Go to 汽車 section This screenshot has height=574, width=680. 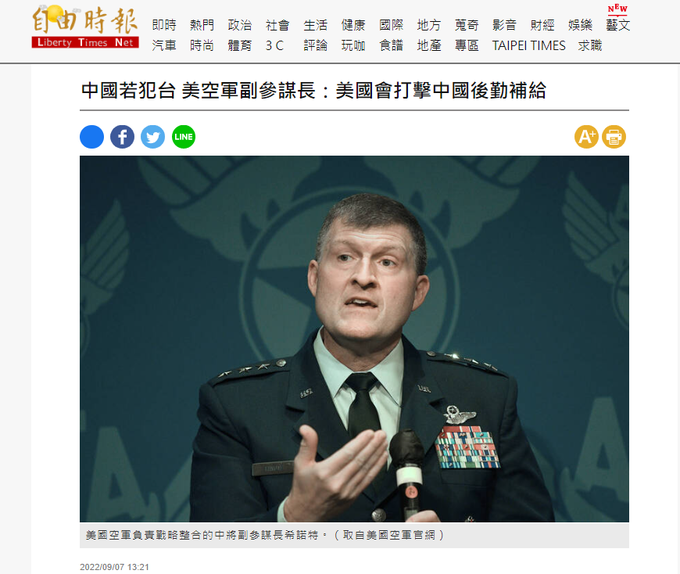point(164,46)
